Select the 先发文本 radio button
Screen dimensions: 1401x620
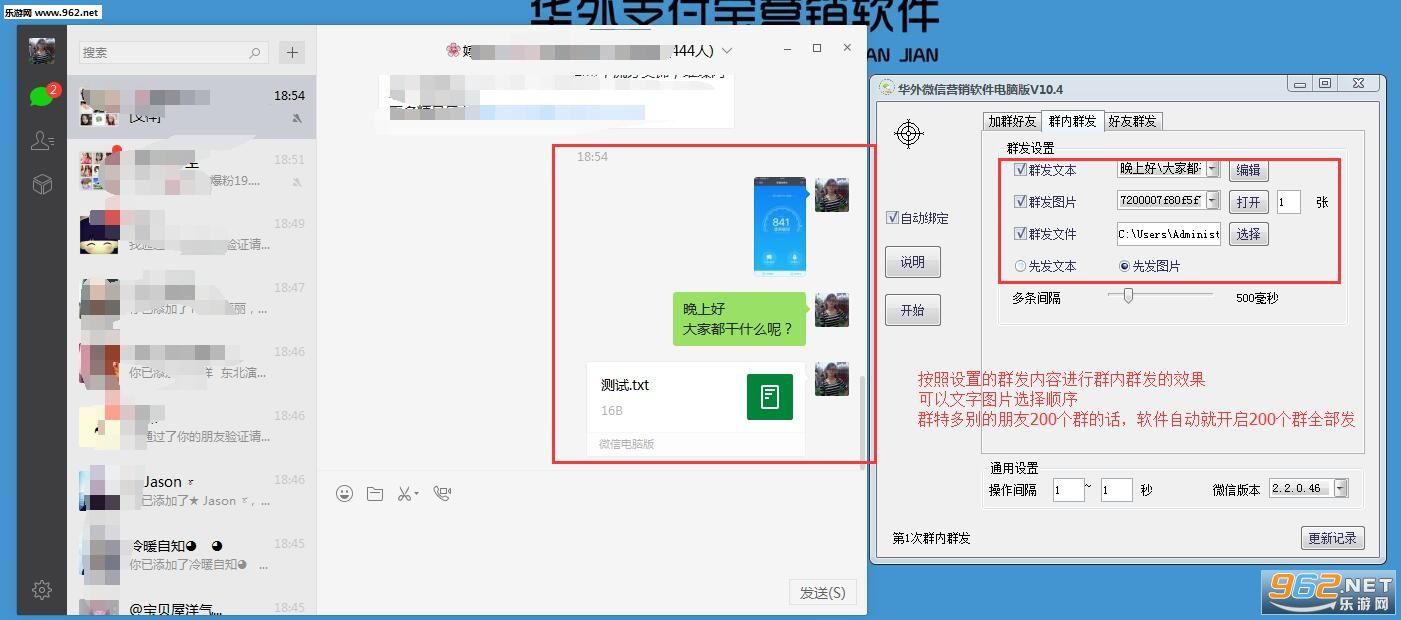click(x=1021, y=266)
